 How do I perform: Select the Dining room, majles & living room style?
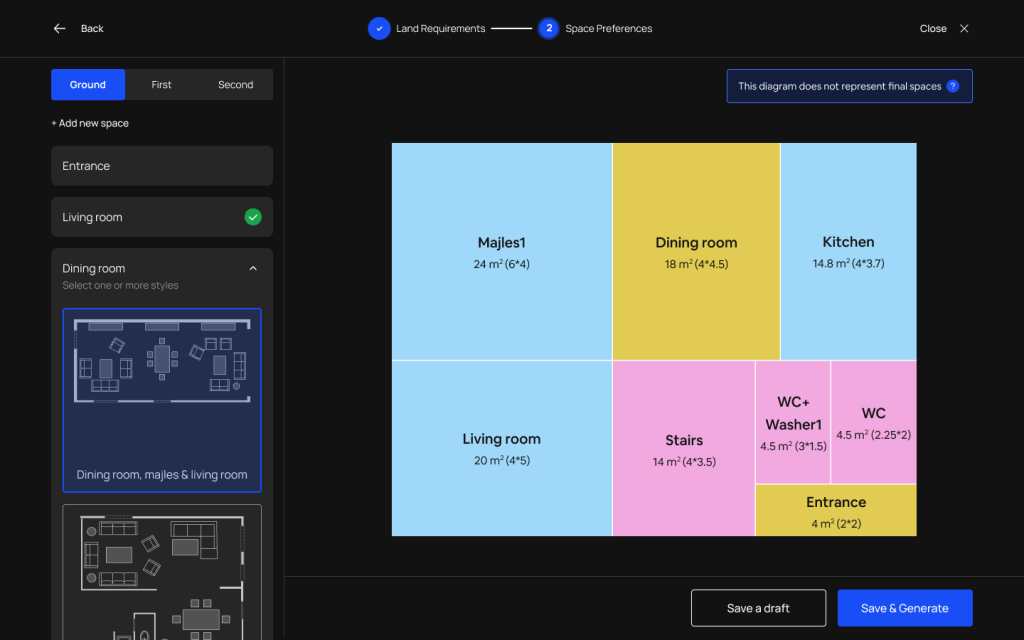tap(162, 400)
